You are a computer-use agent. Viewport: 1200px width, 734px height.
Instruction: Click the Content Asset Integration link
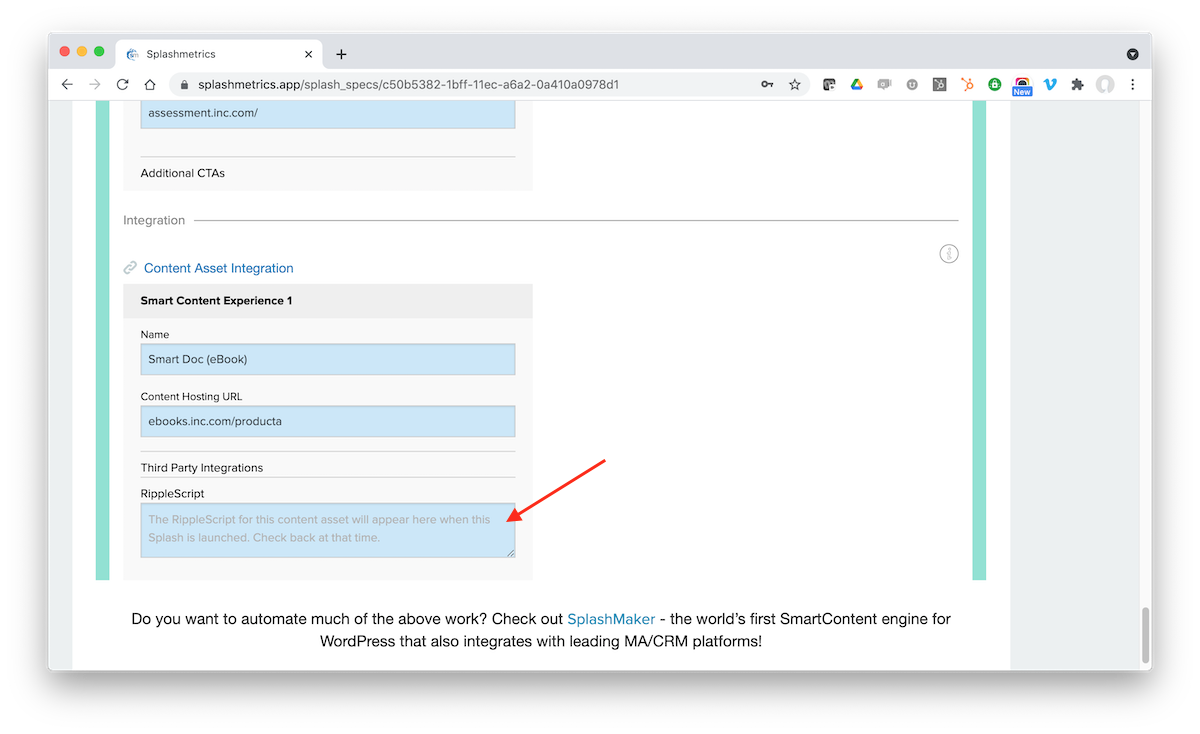tap(219, 268)
